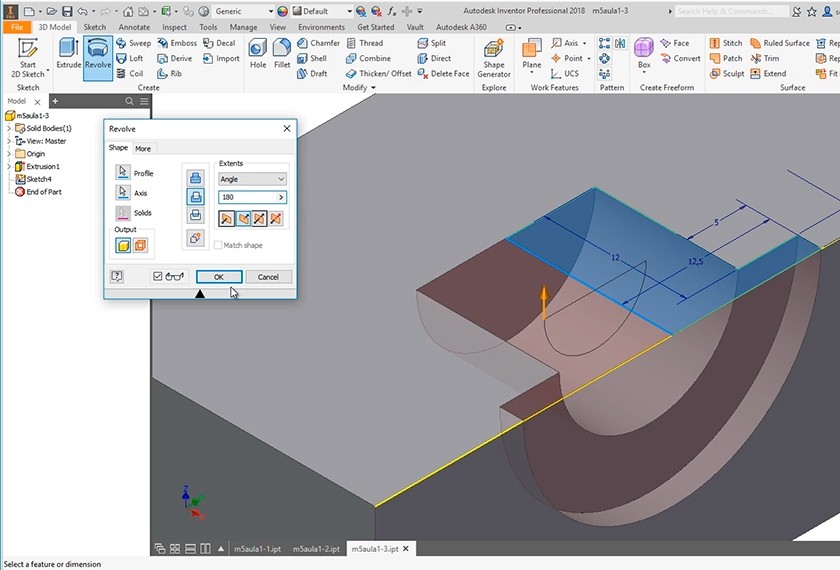The width and height of the screenshot is (840, 570).
Task: Click the Axis selector in the Revolve dialog
Action: [124, 193]
